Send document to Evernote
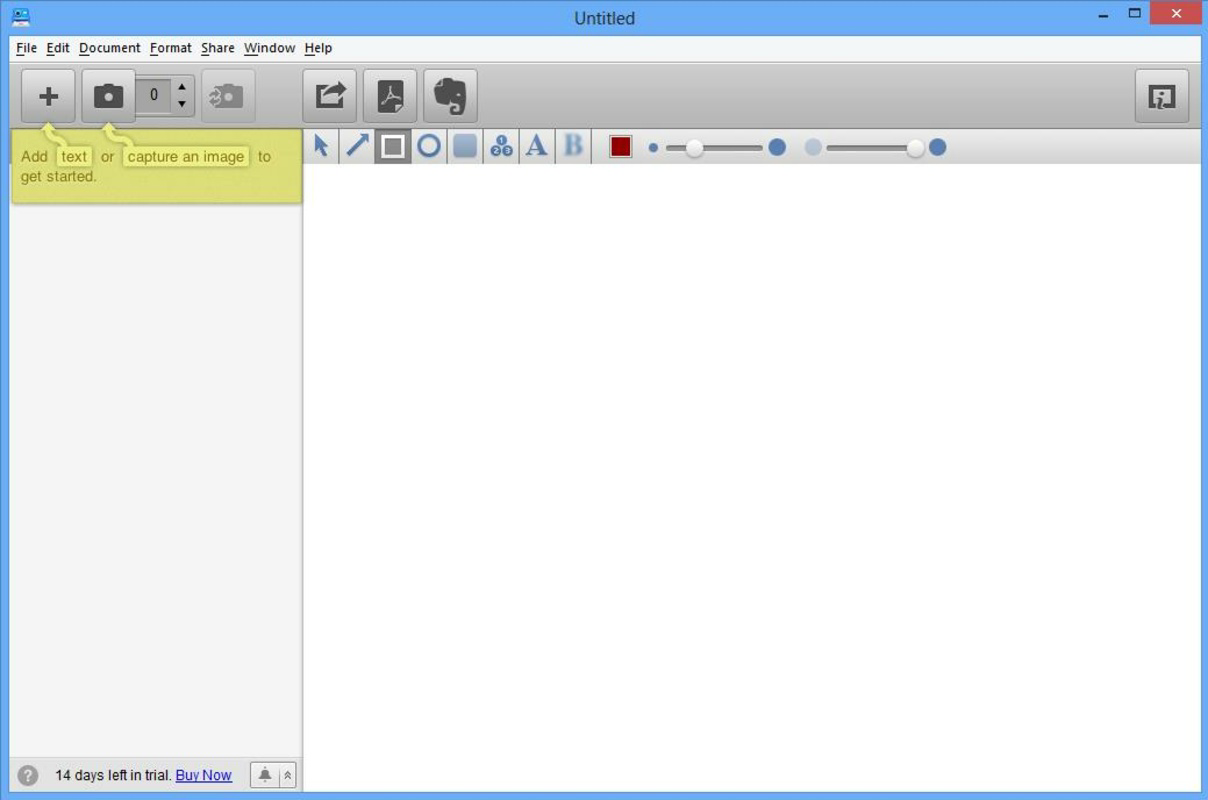 tap(450, 96)
